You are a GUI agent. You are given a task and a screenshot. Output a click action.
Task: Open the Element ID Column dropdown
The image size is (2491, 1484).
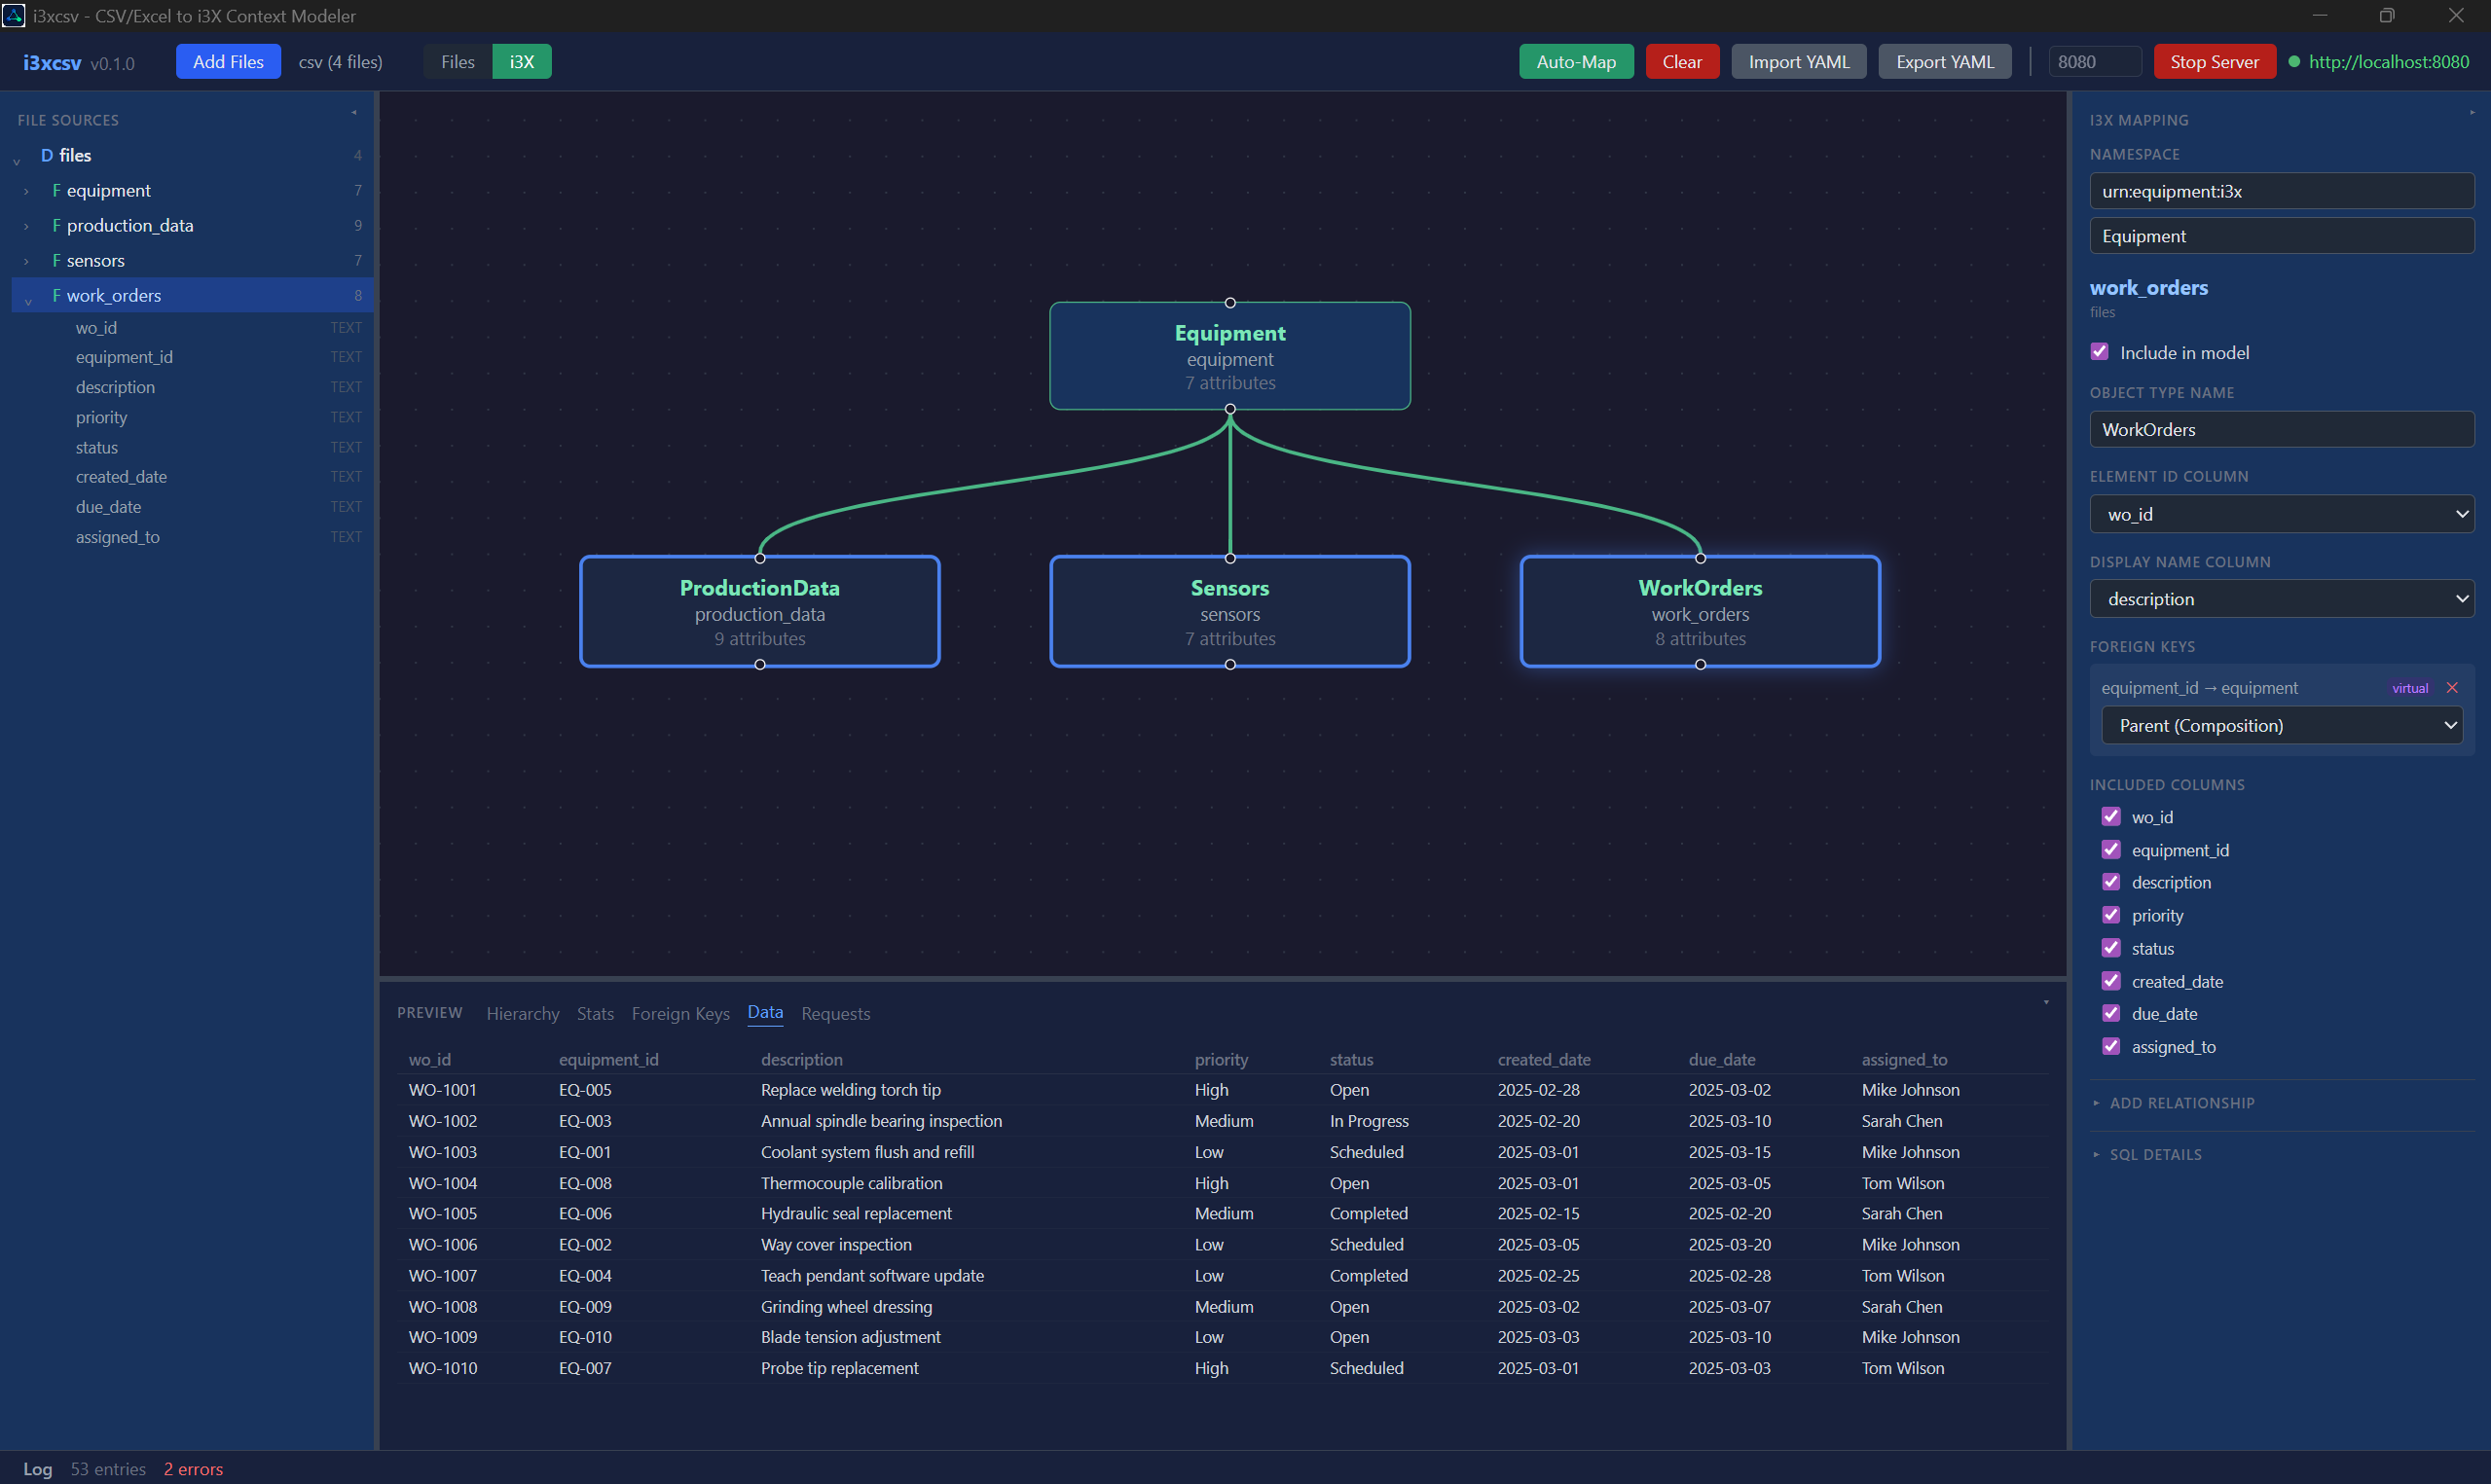[2281, 513]
